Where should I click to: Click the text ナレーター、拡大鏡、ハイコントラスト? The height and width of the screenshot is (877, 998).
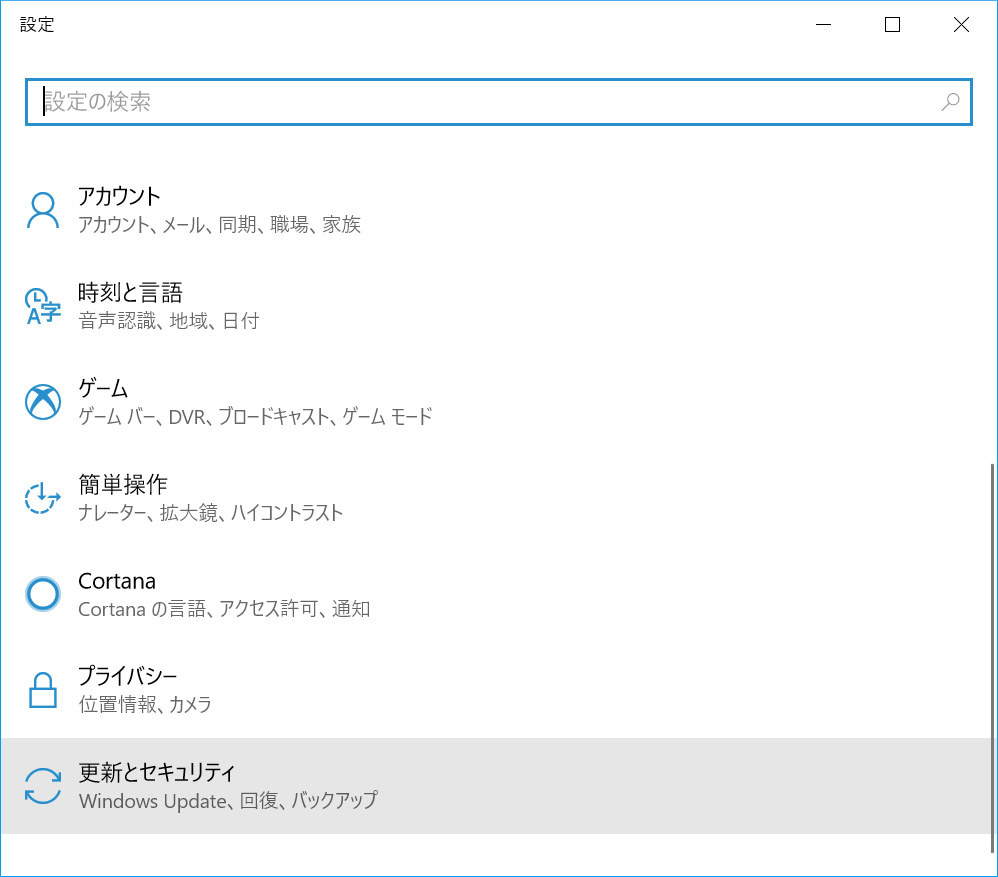pyautogui.click(x=211, y=513)
